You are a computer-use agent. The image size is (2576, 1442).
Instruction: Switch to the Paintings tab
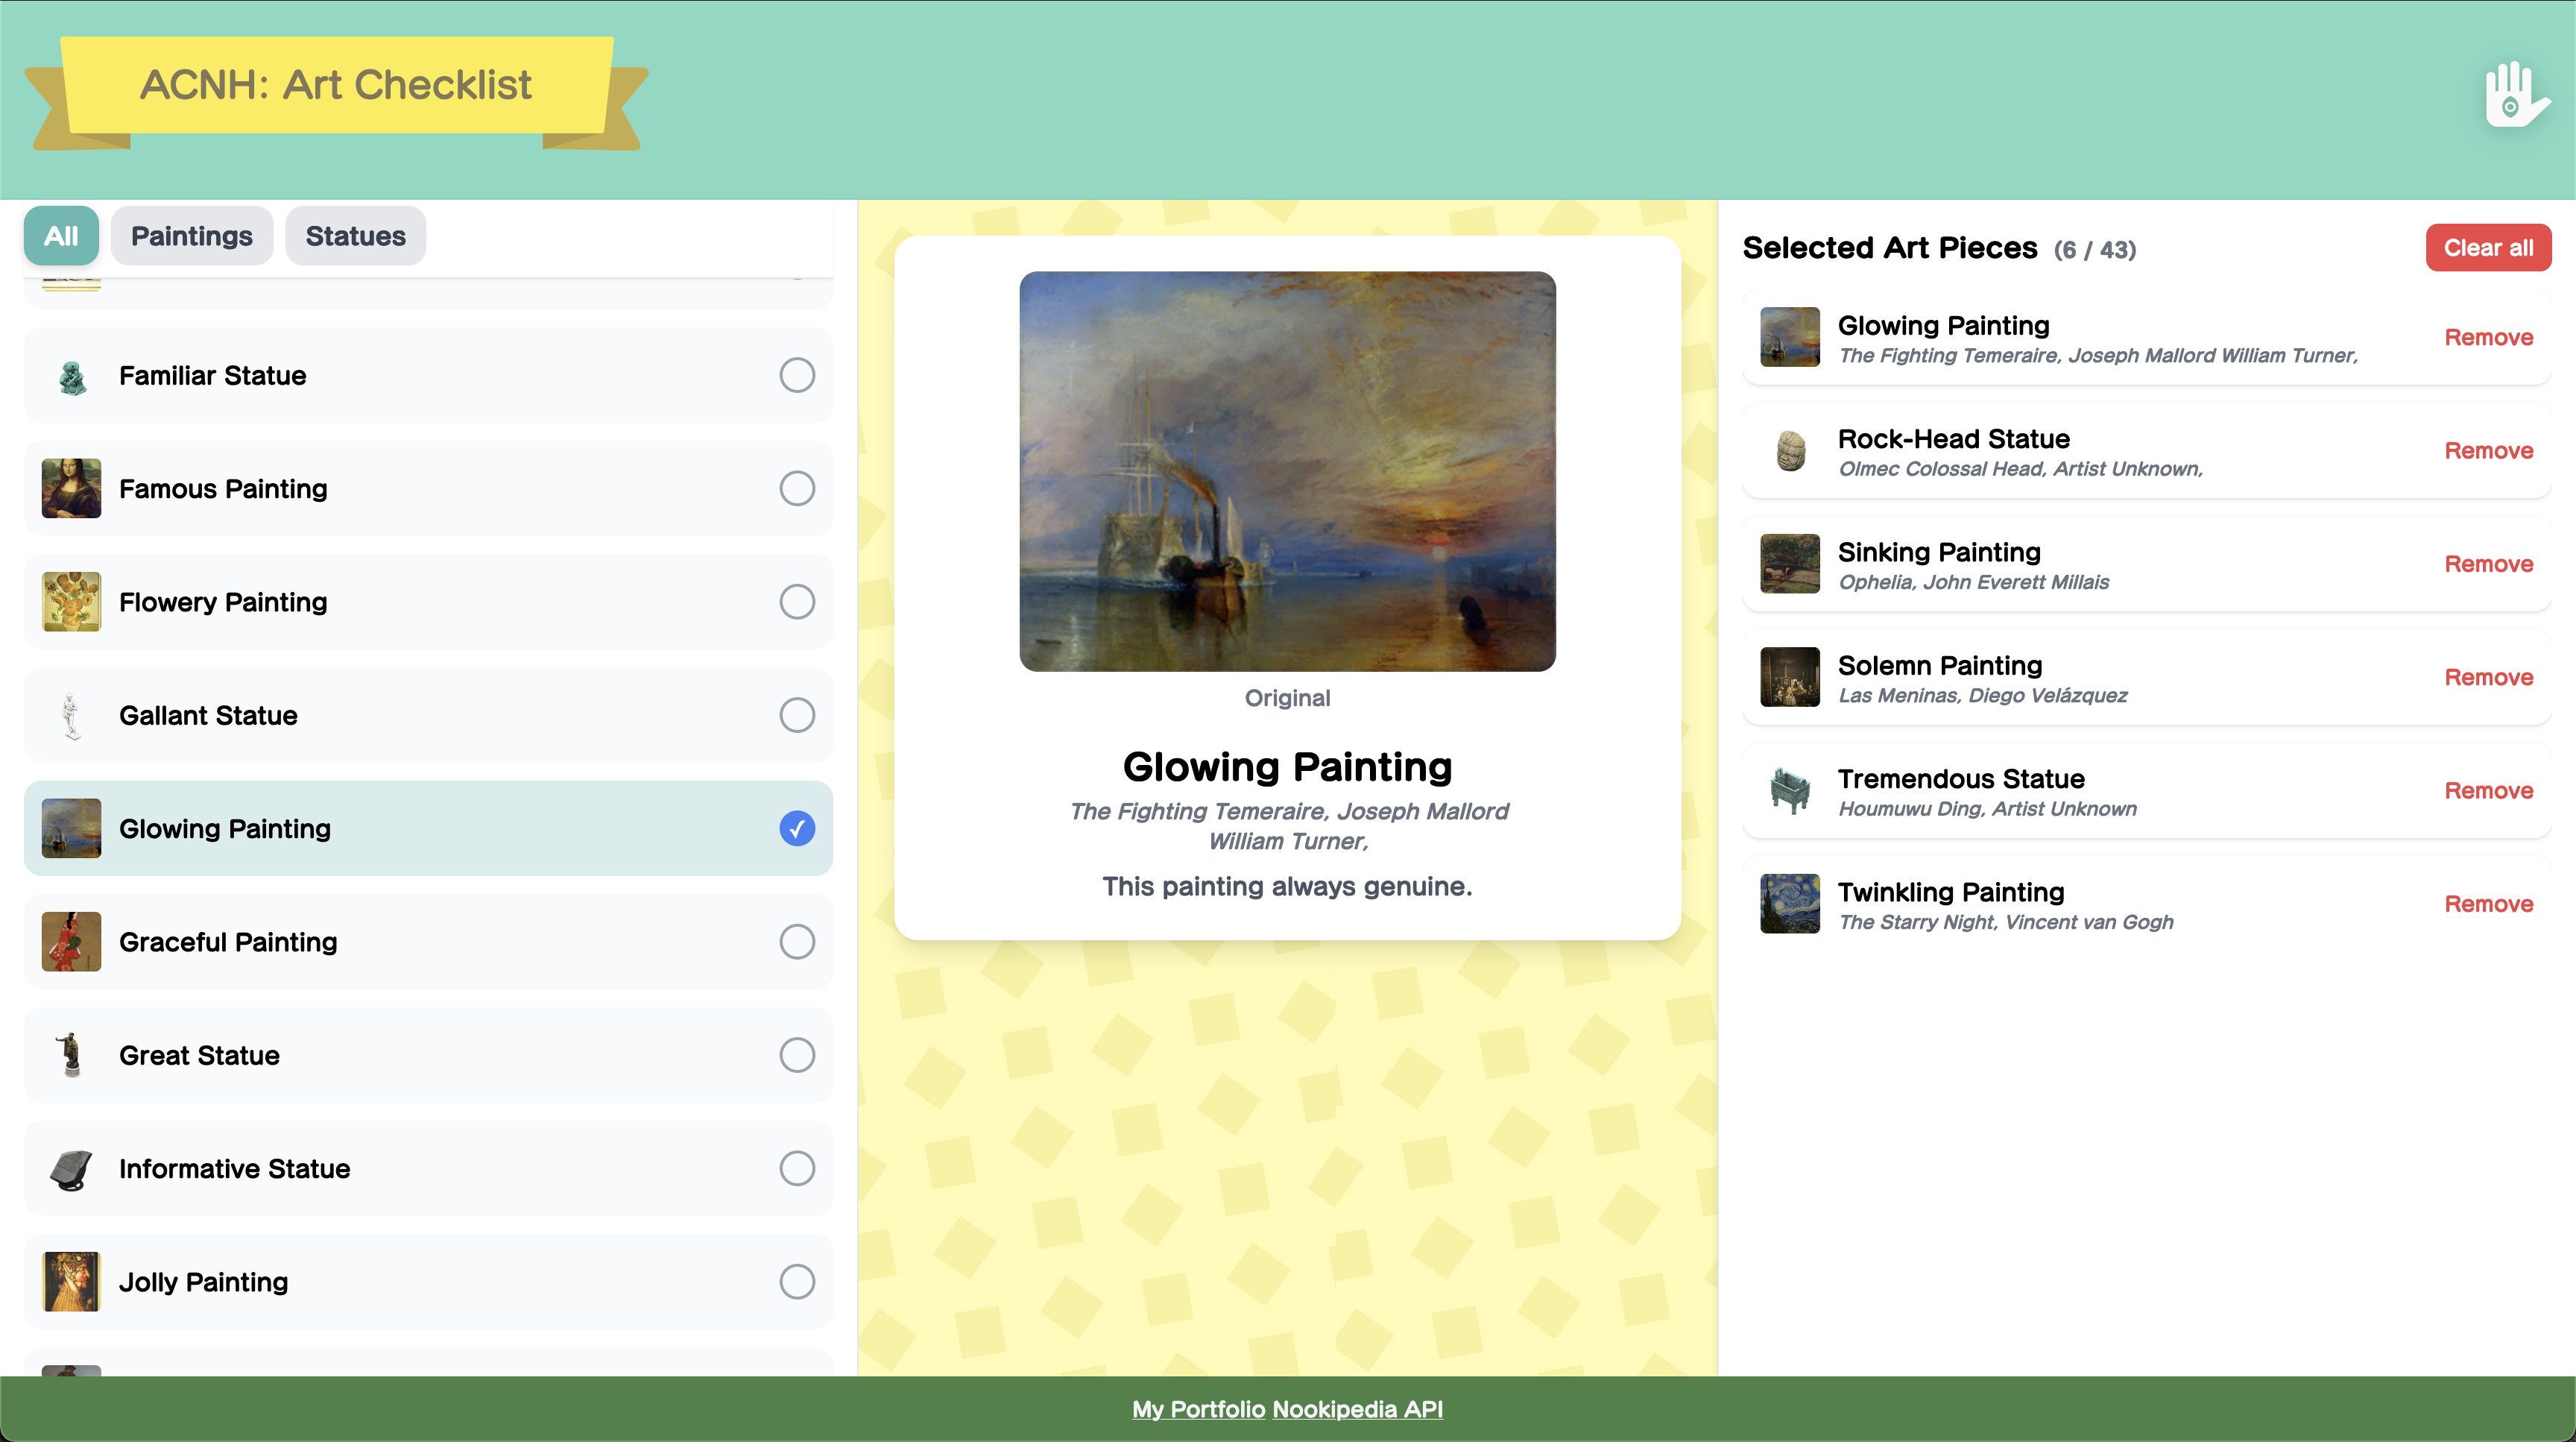click(x=192, y=235)
